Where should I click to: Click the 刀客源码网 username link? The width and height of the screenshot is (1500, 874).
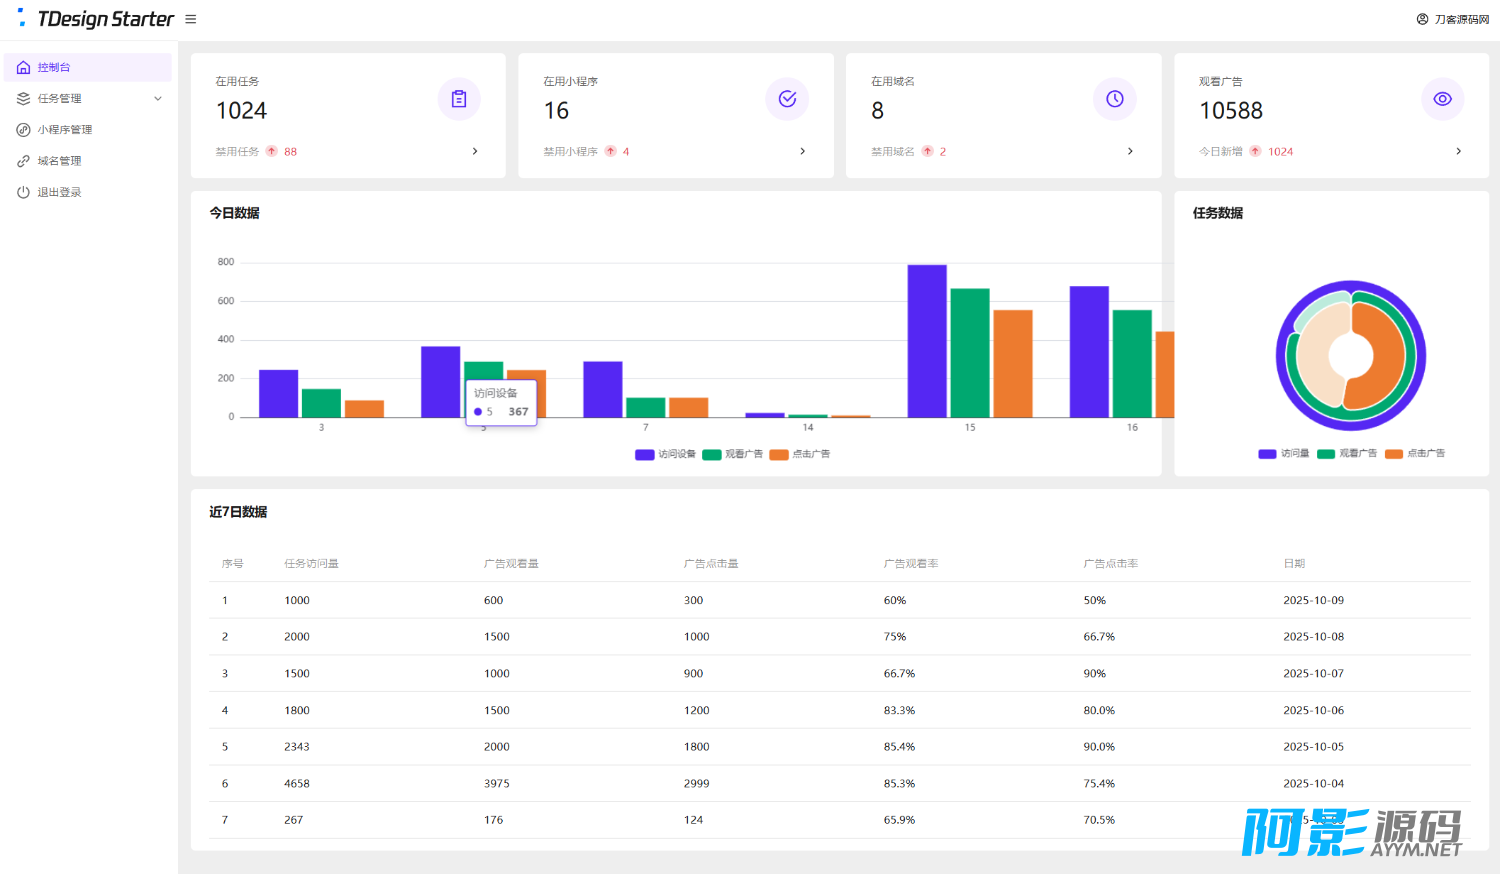pos(1461,19)
